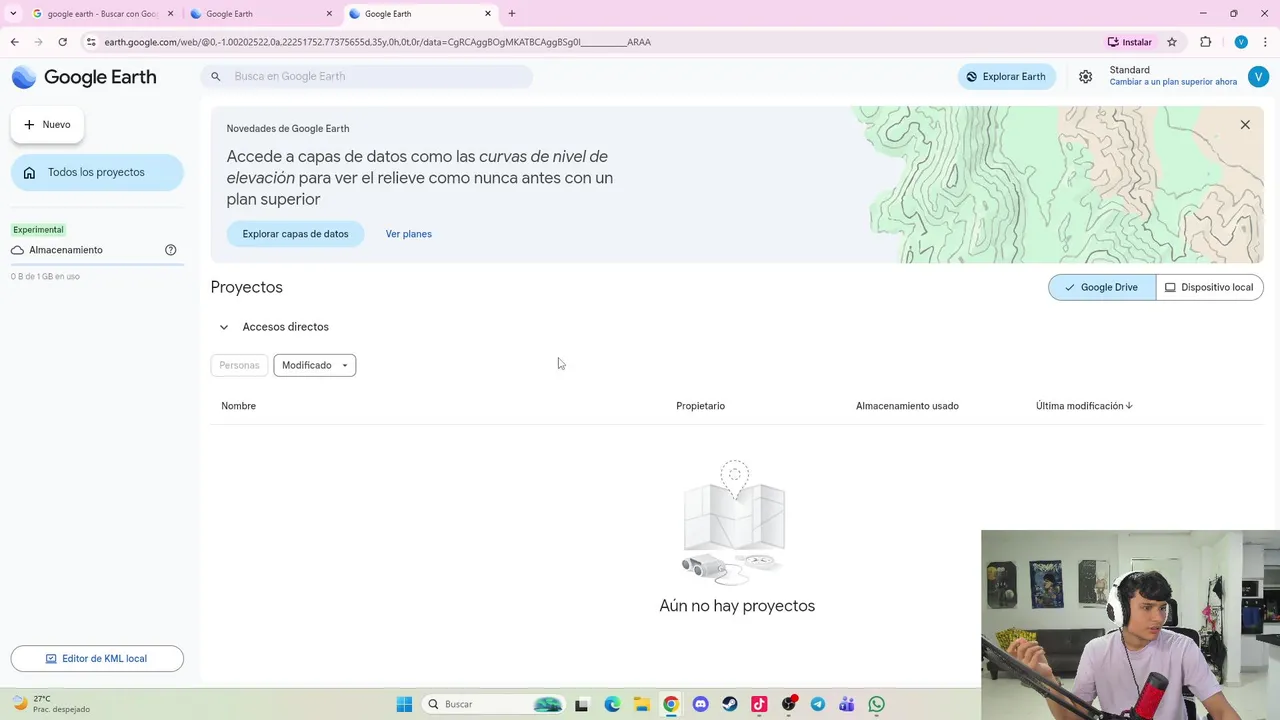1280x720 pixels.
Task: Click the search magnifier icon
Action: click(x=215, y=76)
